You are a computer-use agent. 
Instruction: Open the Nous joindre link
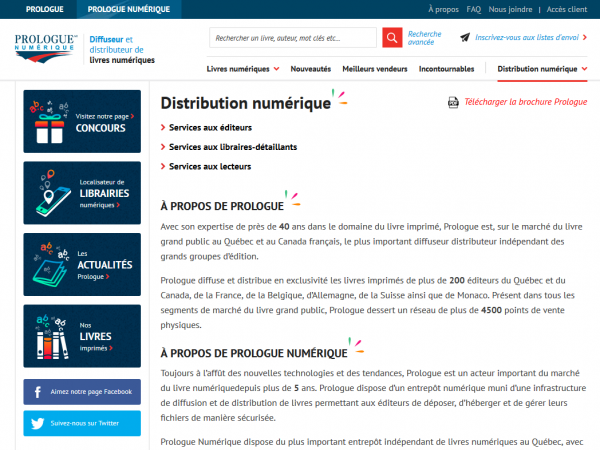(x=510, y=10)
